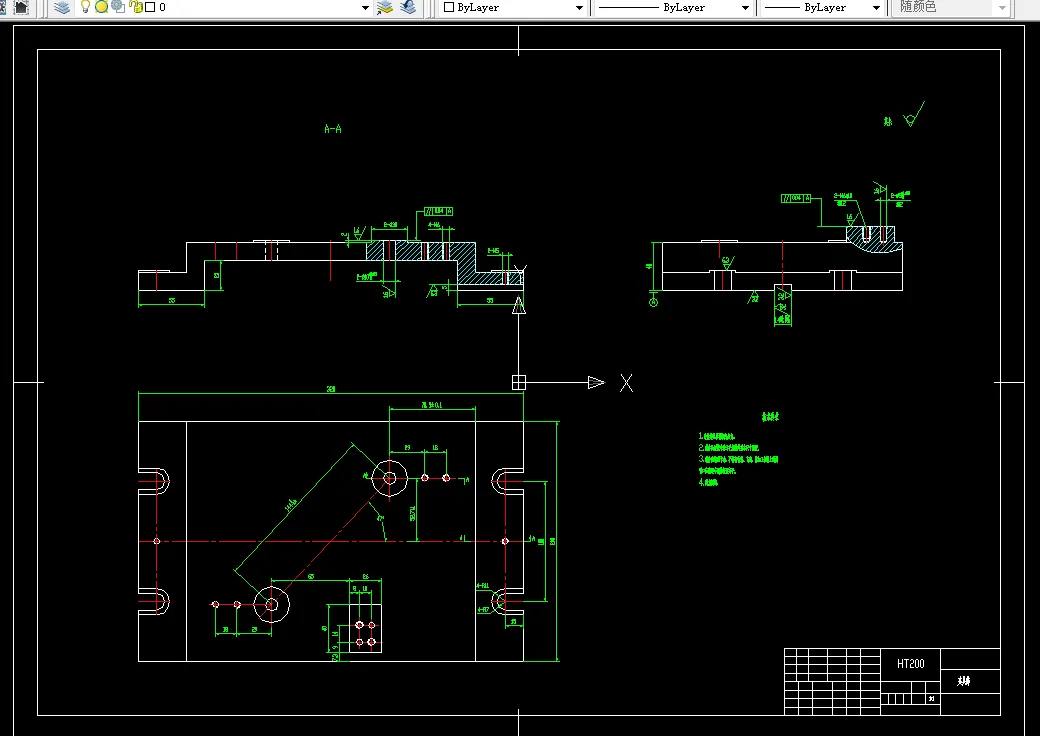Select the HT200 text in title block

911,664
